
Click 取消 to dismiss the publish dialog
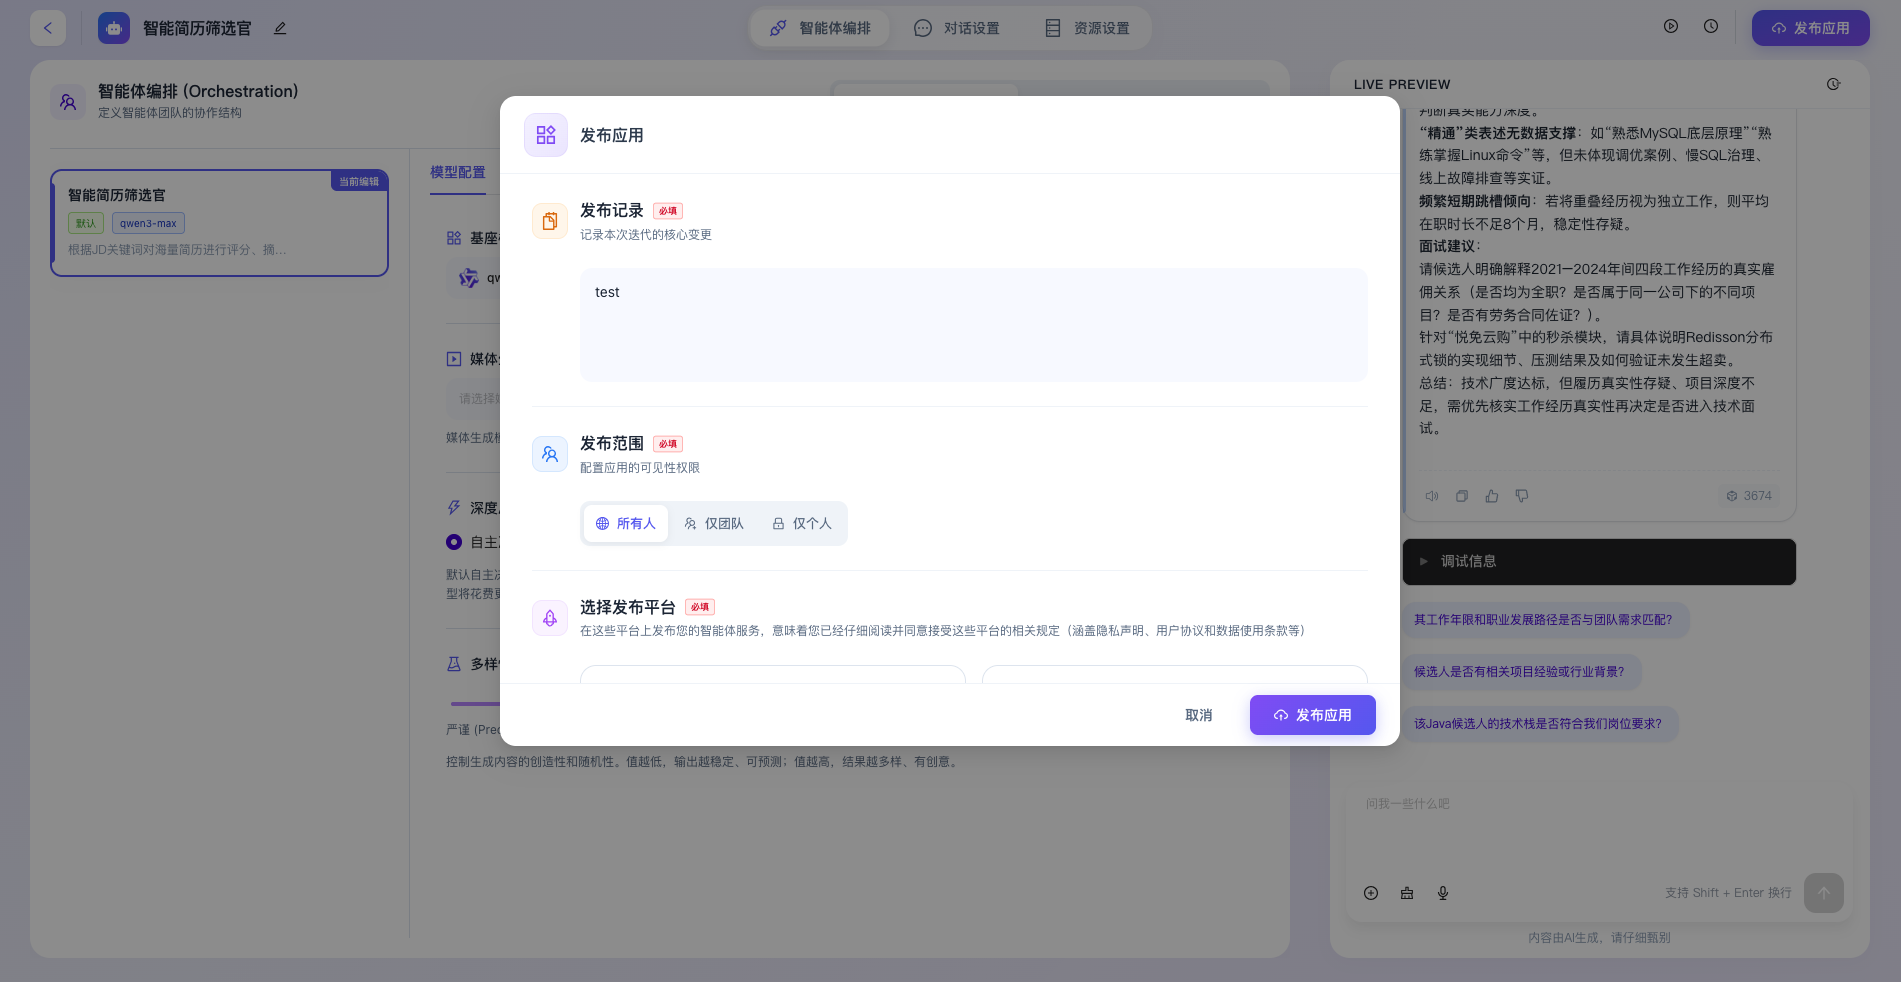(x=1198, y=715)
